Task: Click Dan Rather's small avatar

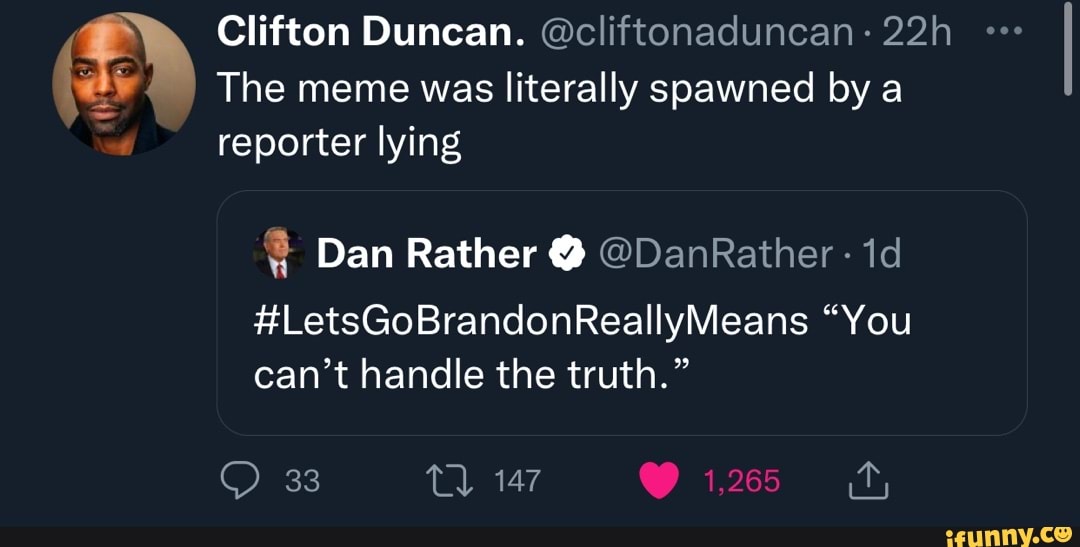Action: click(x=280, y=253)
